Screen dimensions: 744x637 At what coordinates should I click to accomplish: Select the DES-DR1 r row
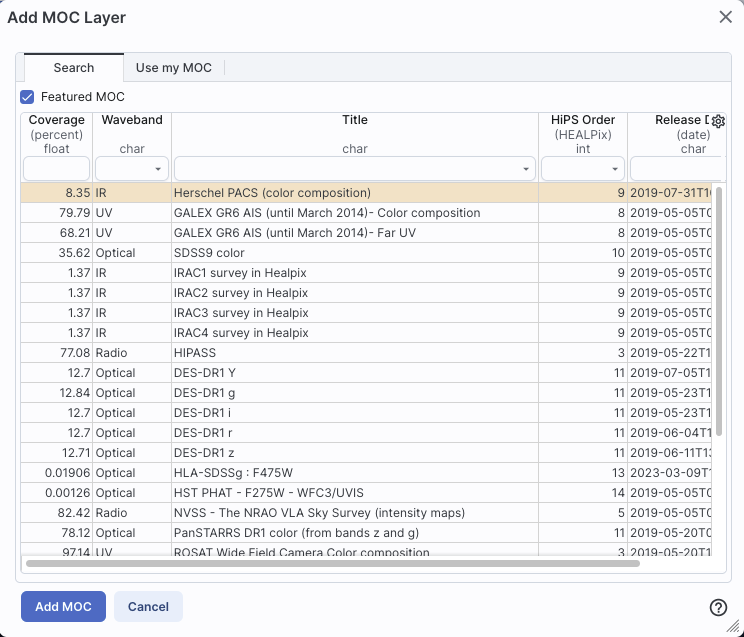pos(366,433)
